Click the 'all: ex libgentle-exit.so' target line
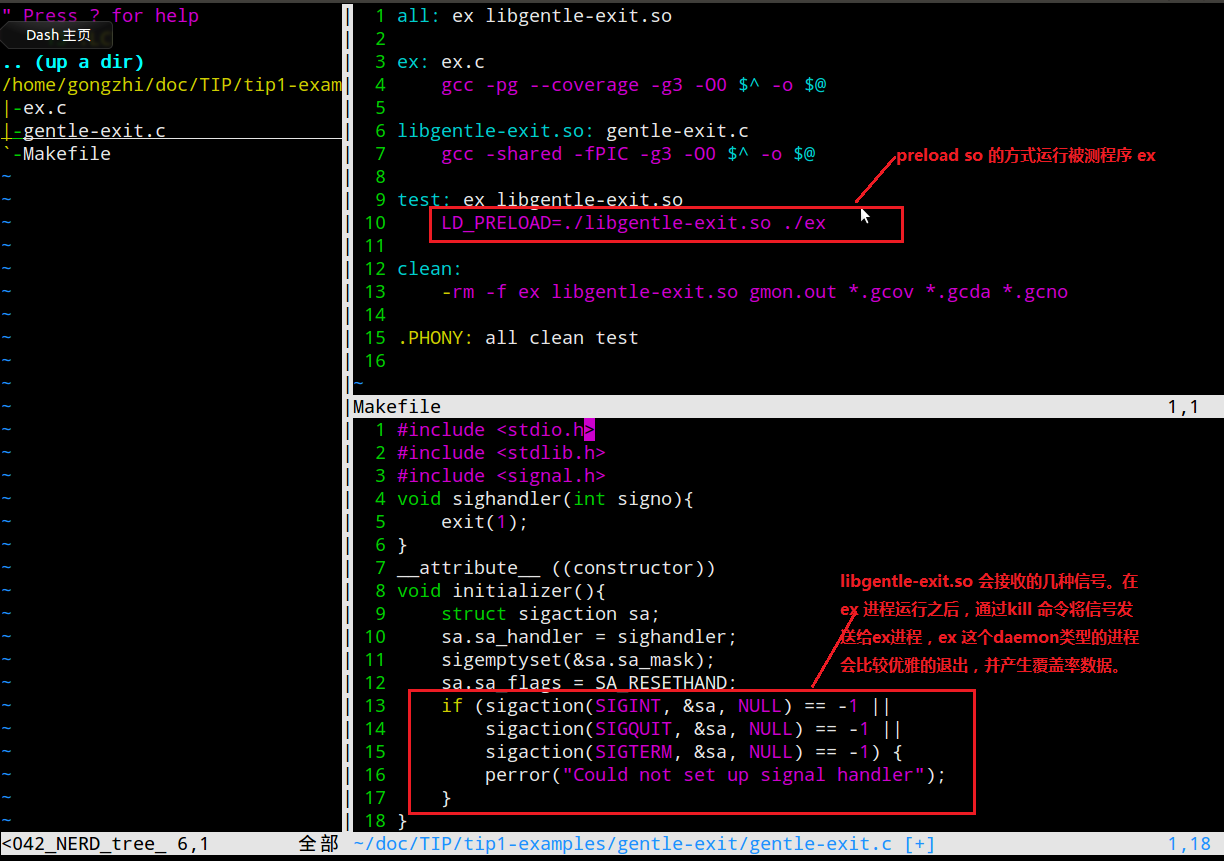Viewport: 1224px width, 861px height. 534,16
